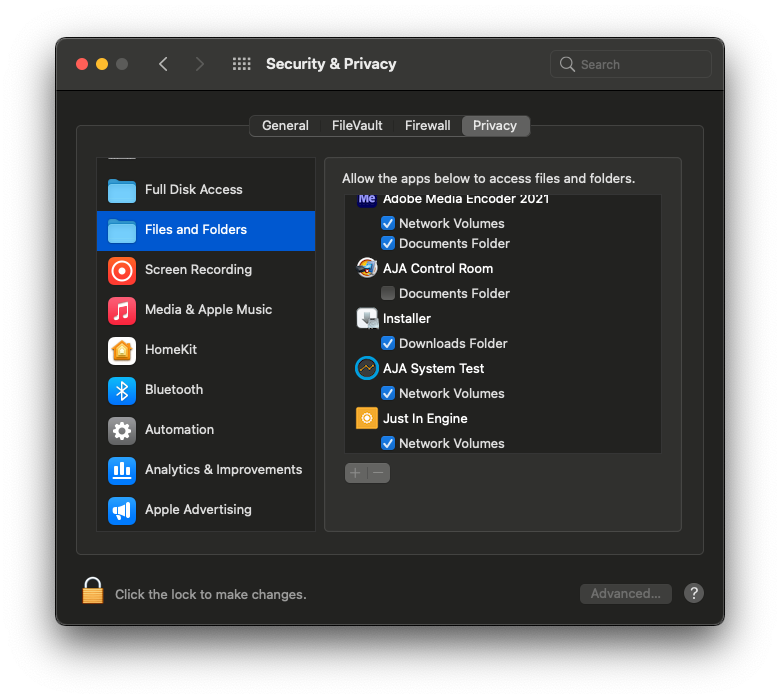The width and height of the screenshot is (780, 699).
Task: Open help with the question mark button
Action: tap(693, 593)
